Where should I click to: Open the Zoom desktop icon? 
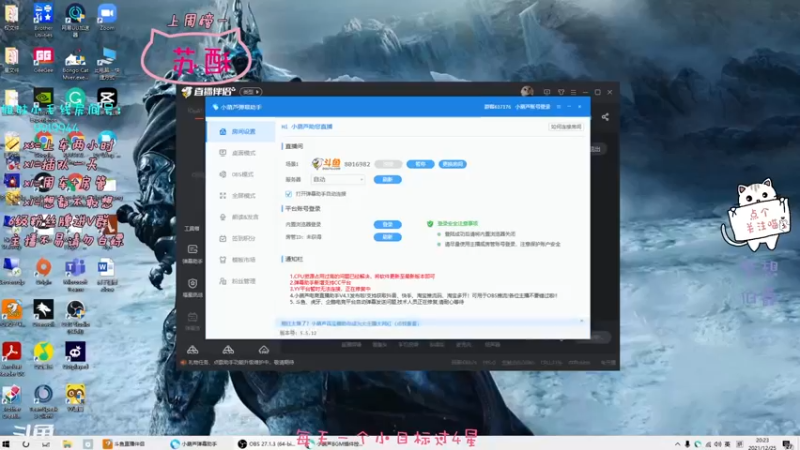tap(107, 17)
